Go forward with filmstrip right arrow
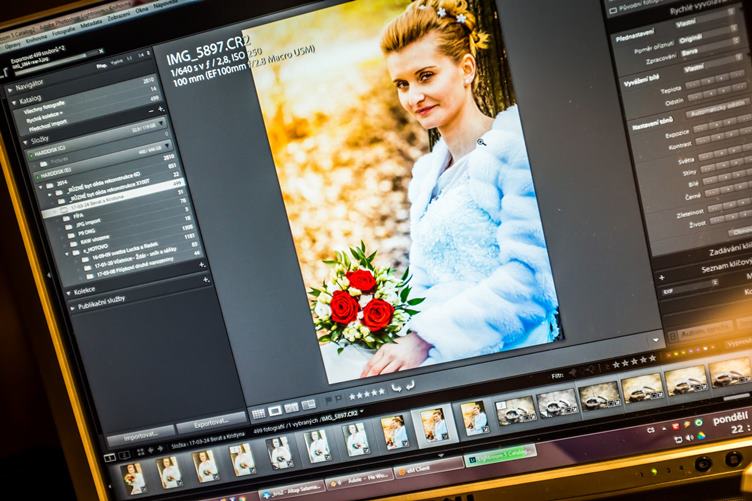The image size is (752, 501). pos(160,449)
